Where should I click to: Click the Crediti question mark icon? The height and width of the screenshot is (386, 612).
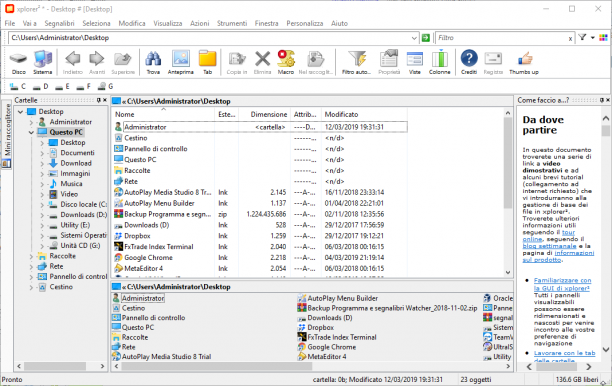coord(469,62)
